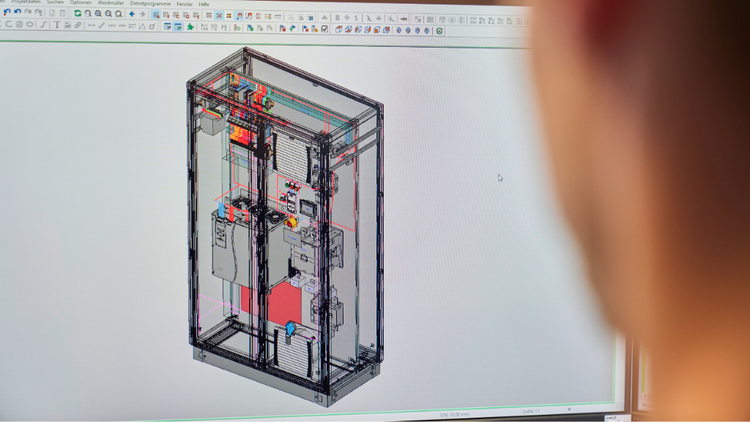The height and width of the screenshot is (422, 750).
Task: Click the zoom in magnifier icon
Action: tap(98, 14)
